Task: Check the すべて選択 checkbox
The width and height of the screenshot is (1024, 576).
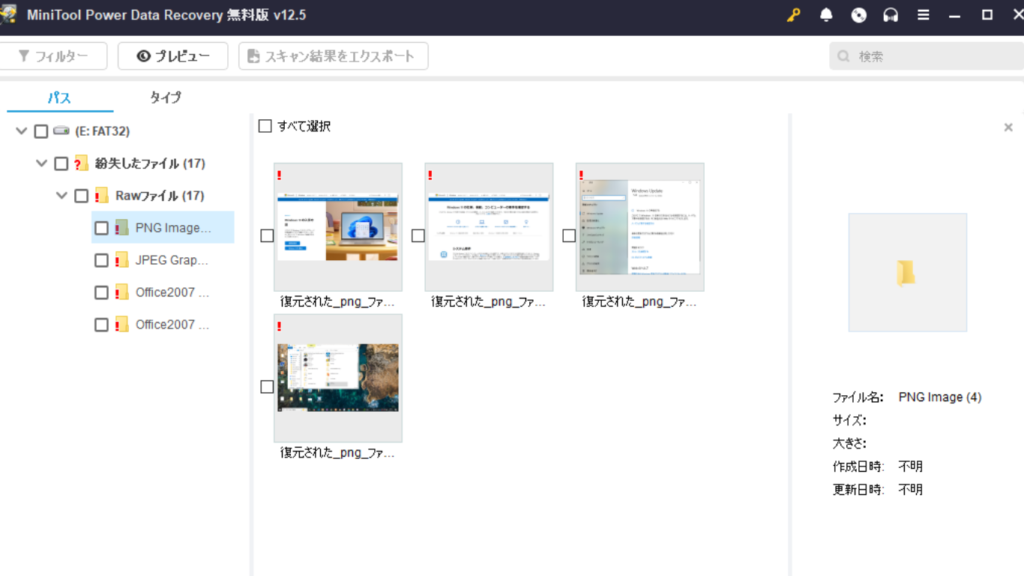Action: (x=264, y=126)
